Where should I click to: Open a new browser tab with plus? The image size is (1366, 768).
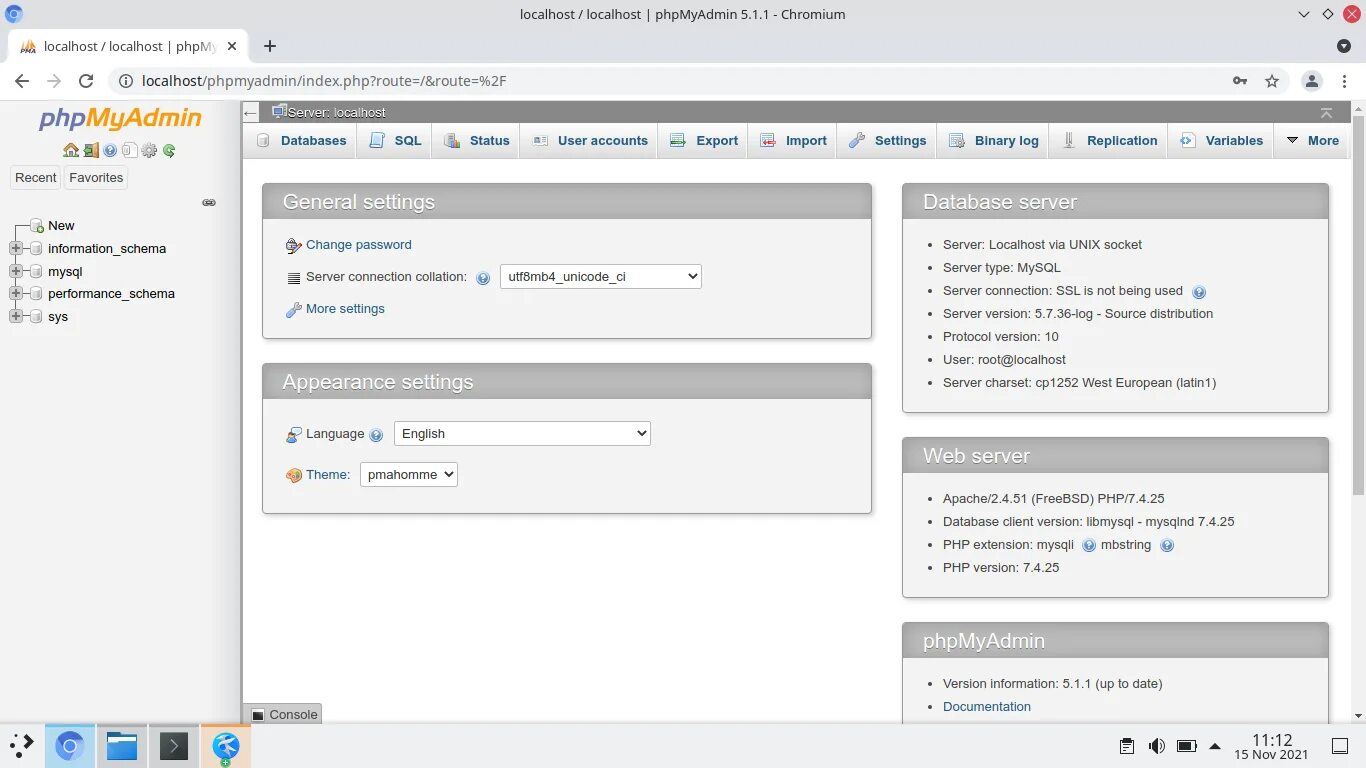pos(270,46)
